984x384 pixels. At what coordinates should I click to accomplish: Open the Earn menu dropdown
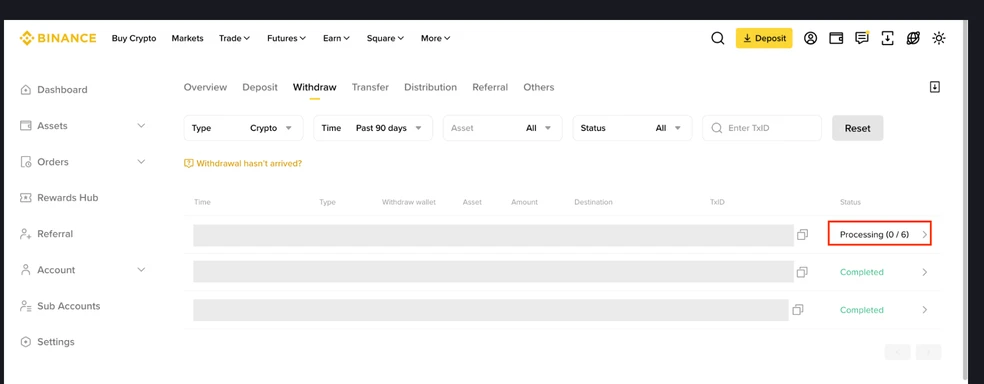click(336, 38)
